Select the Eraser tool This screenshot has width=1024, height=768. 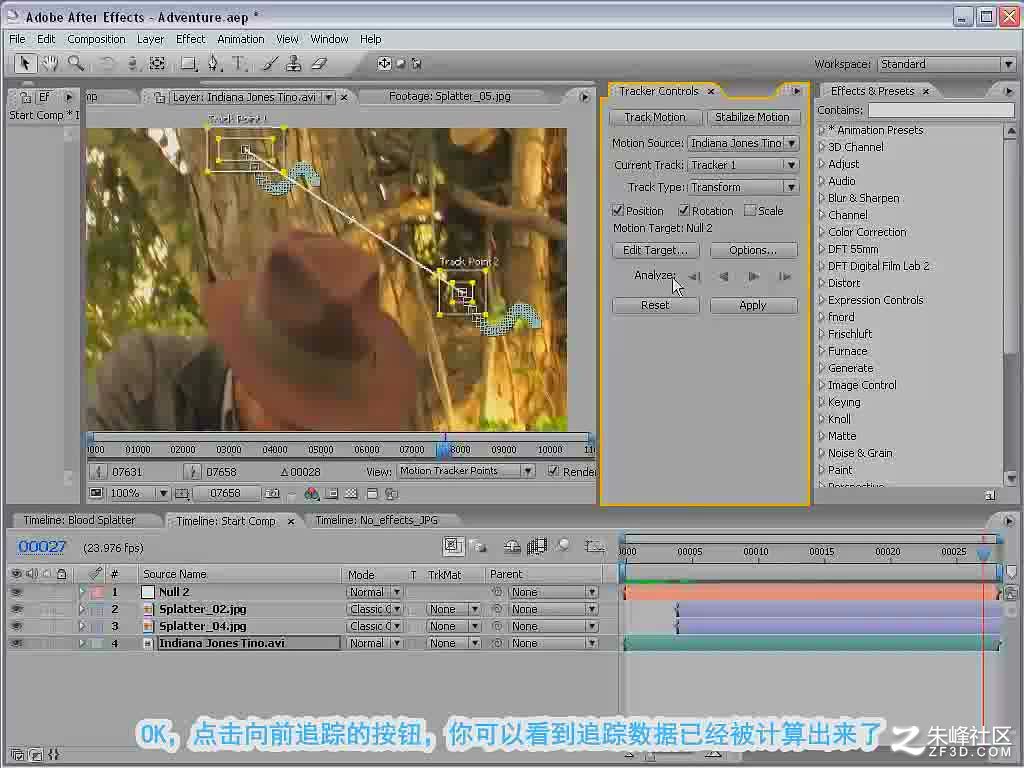click(x=318, y=64)
